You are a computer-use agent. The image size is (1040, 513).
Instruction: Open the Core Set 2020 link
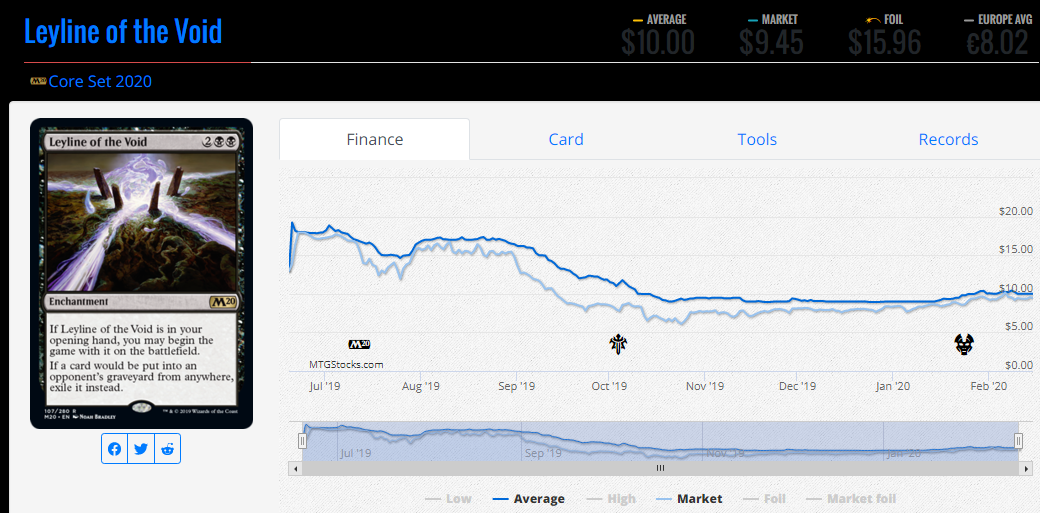100,82
